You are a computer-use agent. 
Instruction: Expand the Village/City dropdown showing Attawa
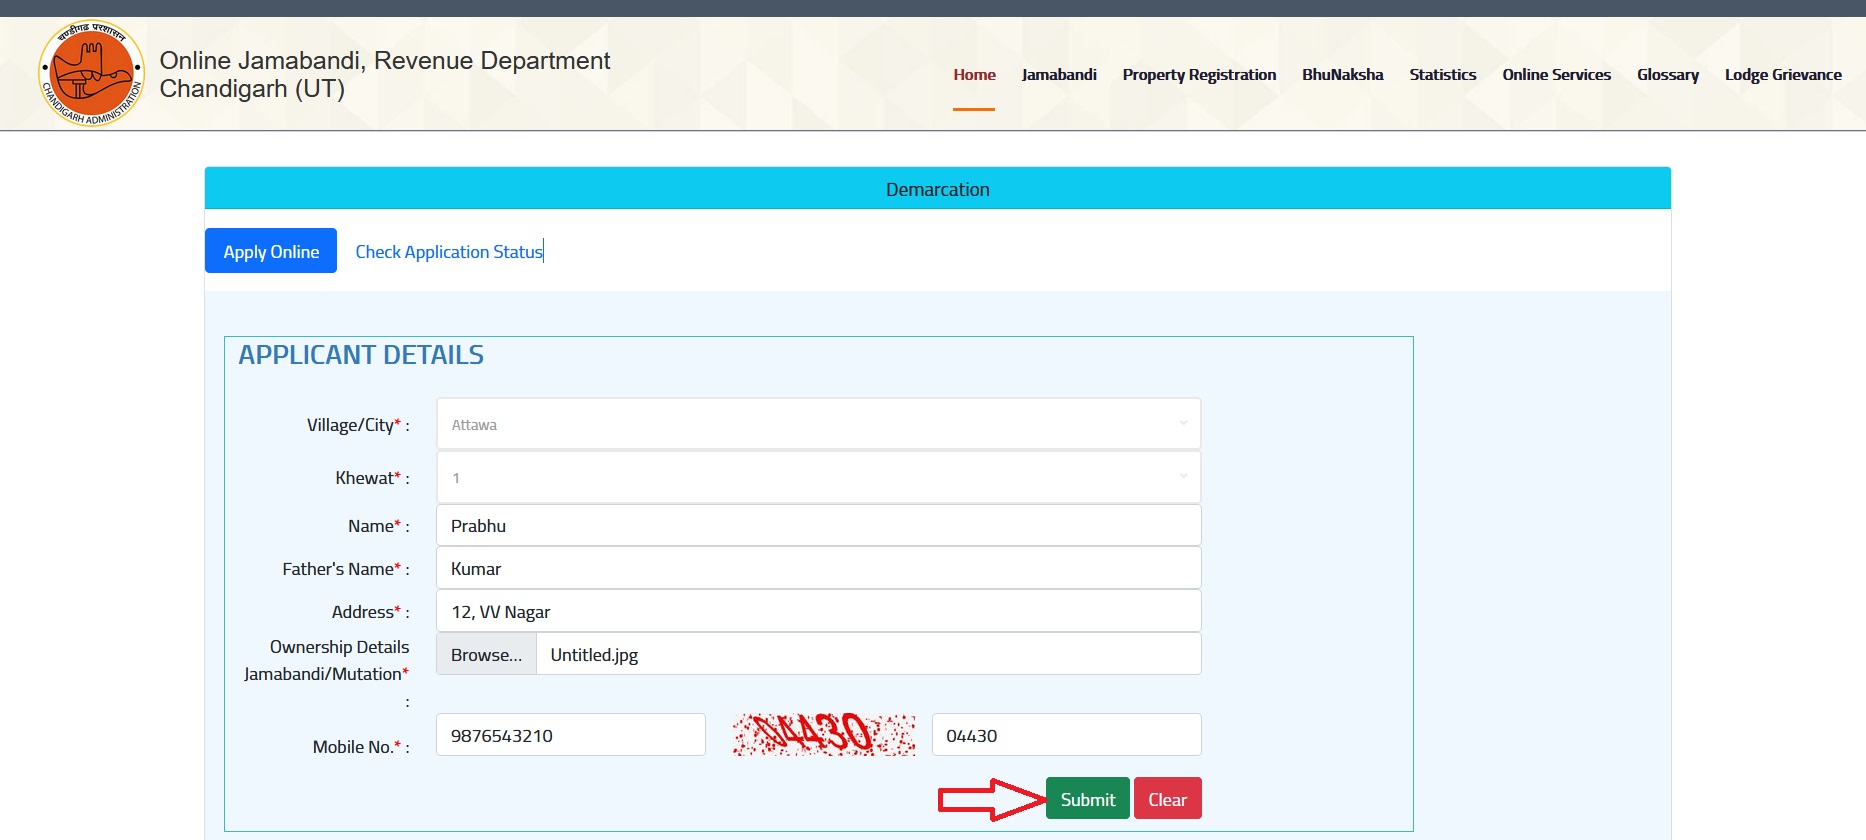coord(818,424)
